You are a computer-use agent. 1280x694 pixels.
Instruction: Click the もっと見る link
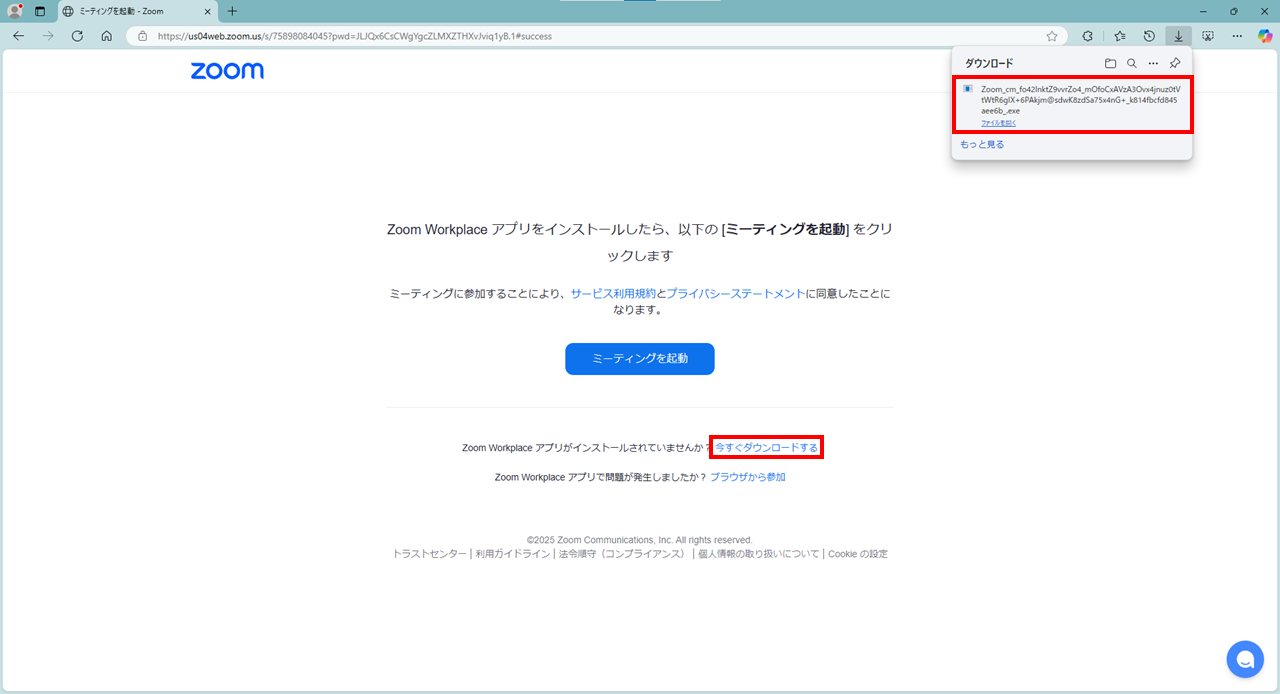tap(982, 144)
